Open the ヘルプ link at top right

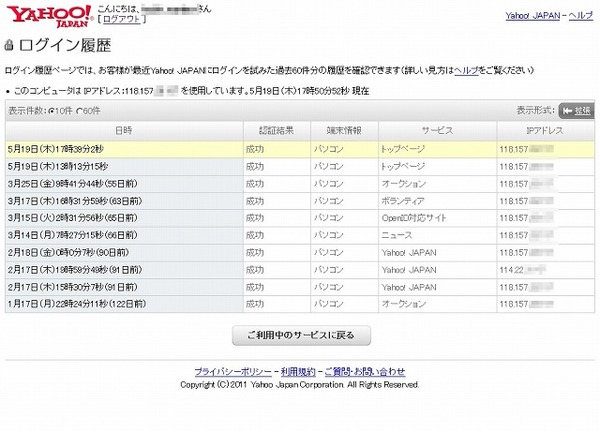(x=581, y=16)
